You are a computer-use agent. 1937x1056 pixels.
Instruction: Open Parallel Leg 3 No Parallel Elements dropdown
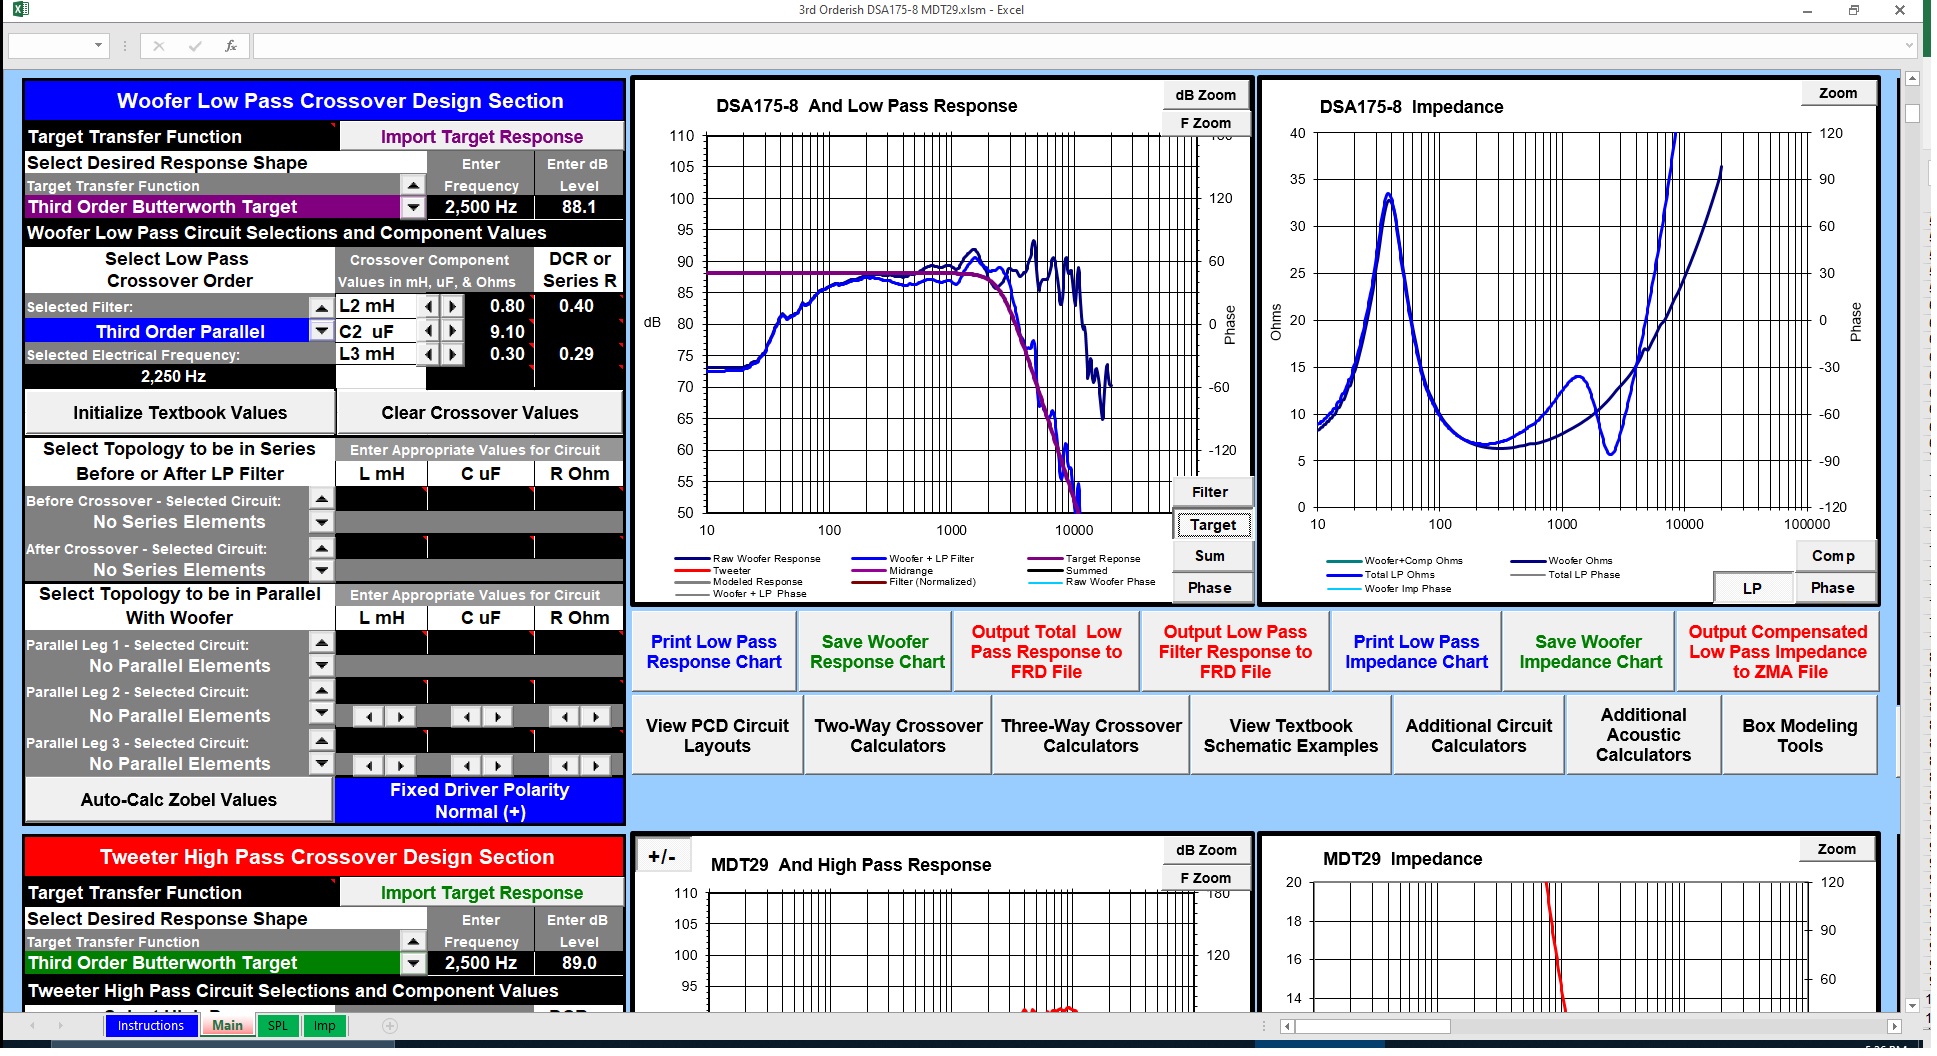click(x=321, y=763)
